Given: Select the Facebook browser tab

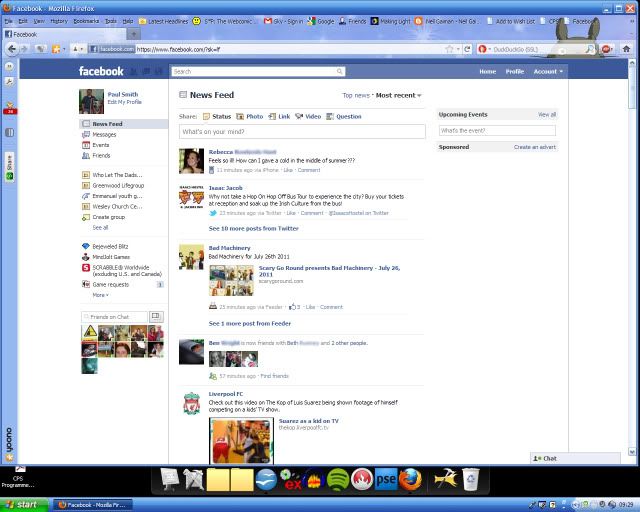Looking at the screenshot, I should 63,34.
